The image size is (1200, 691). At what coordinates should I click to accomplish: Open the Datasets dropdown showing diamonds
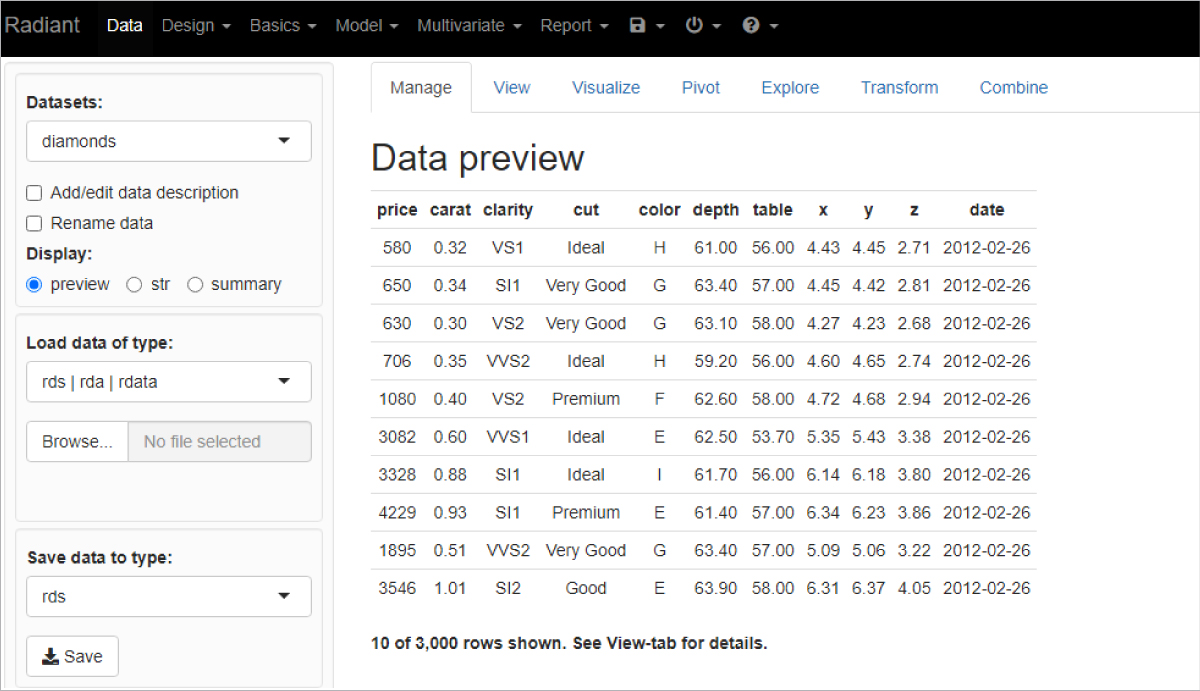(x=168, y=141)
